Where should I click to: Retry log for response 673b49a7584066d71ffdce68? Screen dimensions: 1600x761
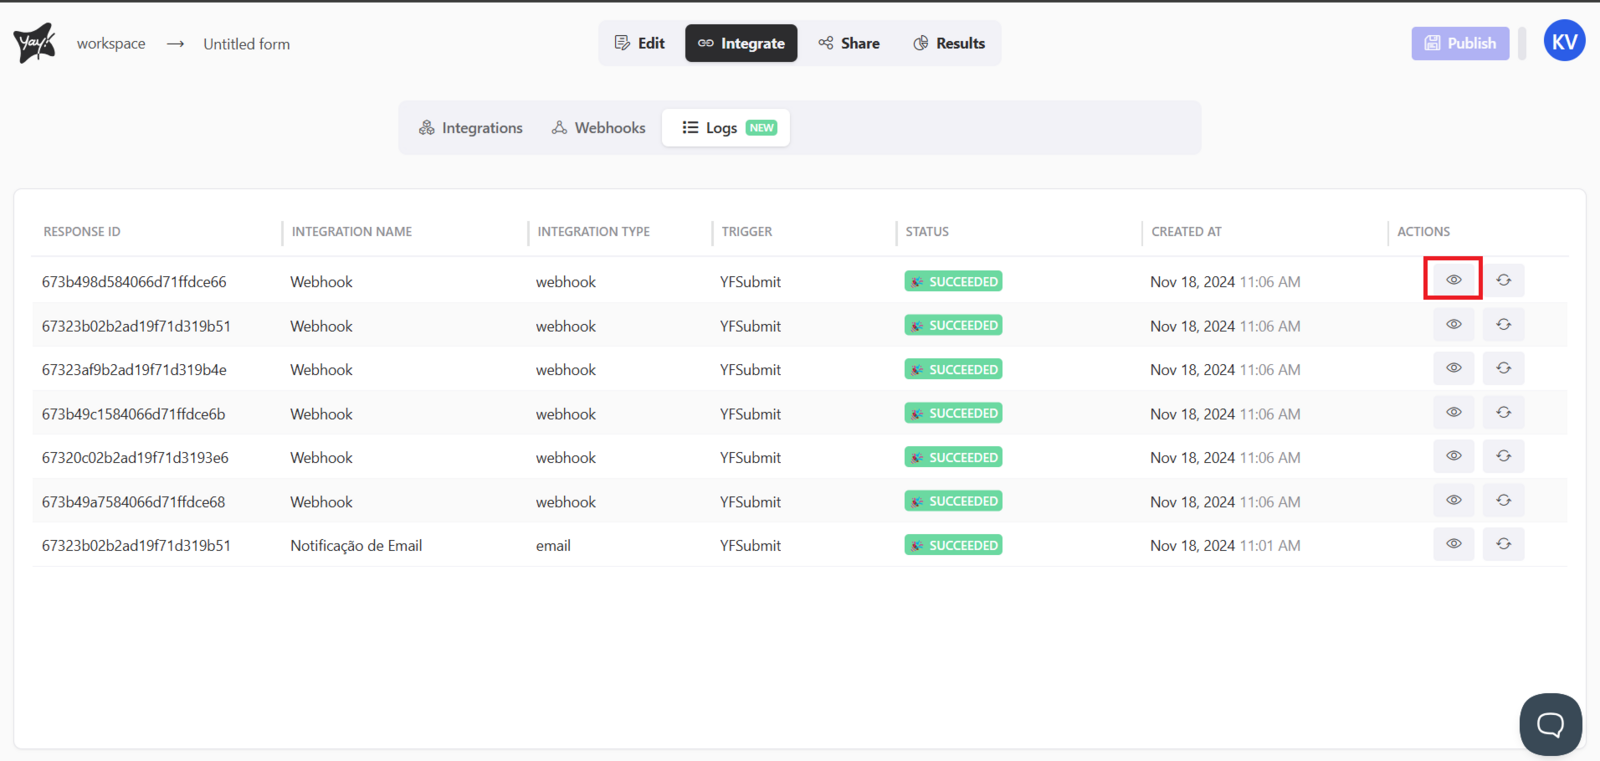[x=1503, y=500]
